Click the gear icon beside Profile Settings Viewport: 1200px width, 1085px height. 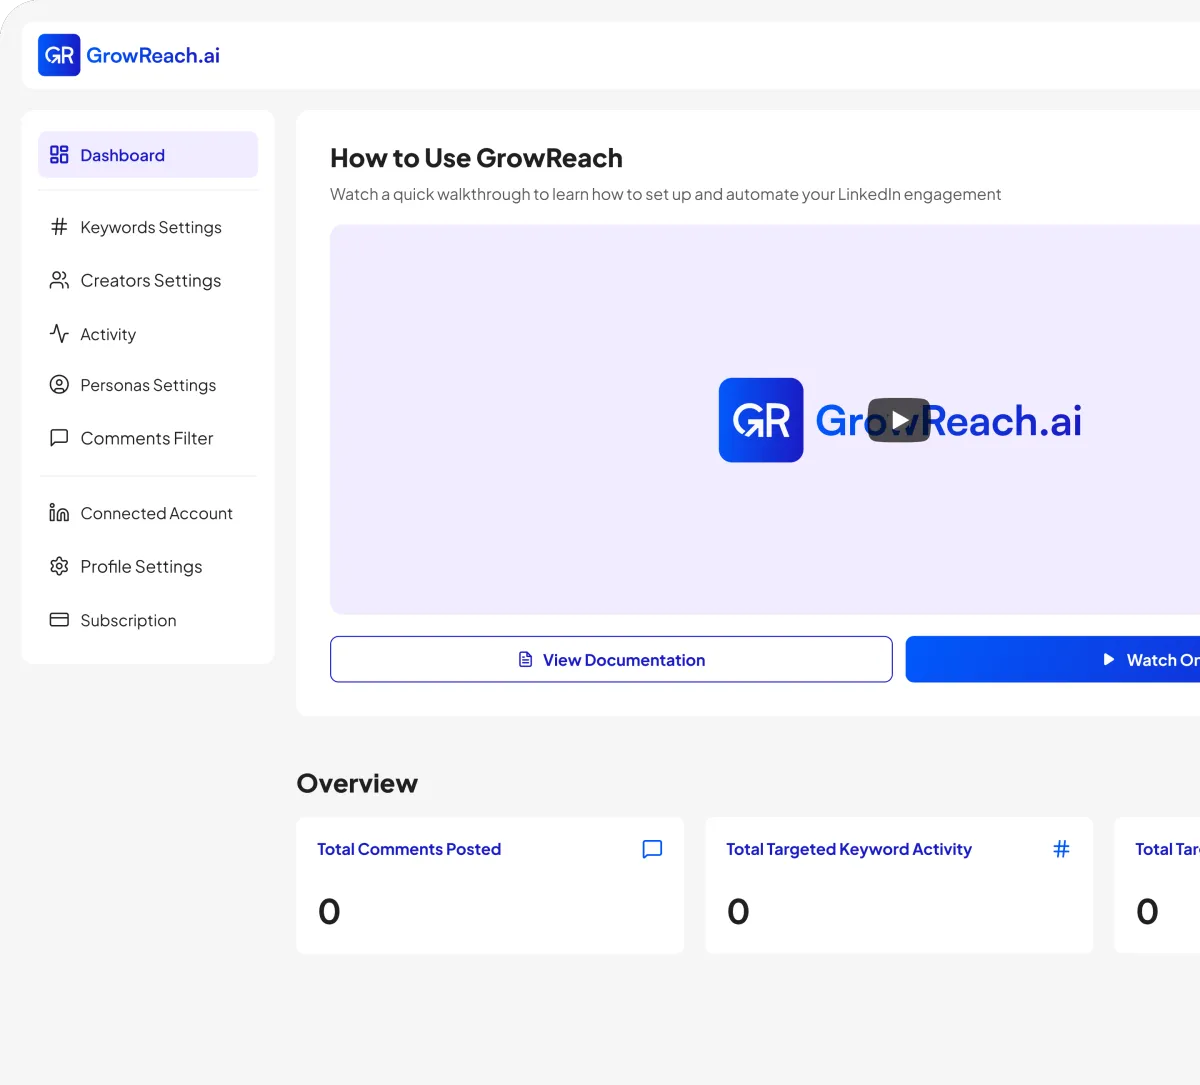(59, 566)
